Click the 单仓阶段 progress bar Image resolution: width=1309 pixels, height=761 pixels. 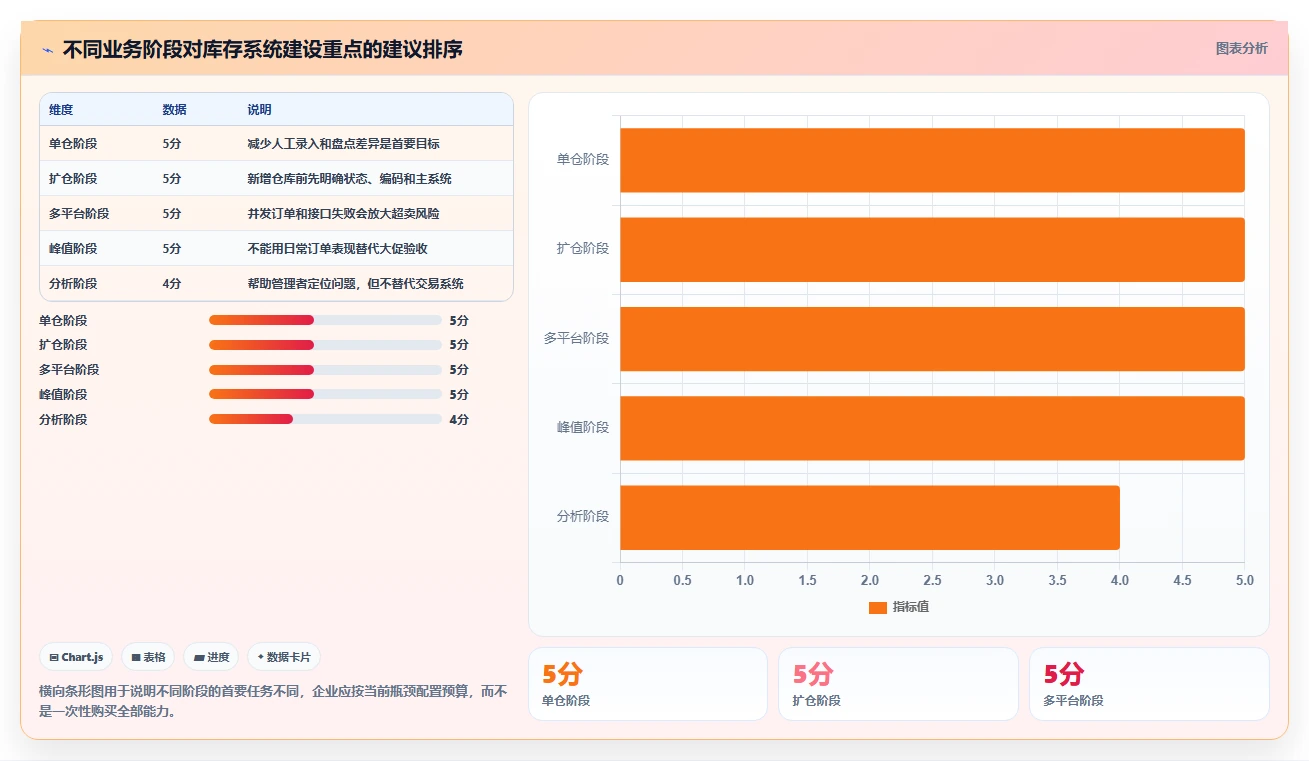point(325,320)
